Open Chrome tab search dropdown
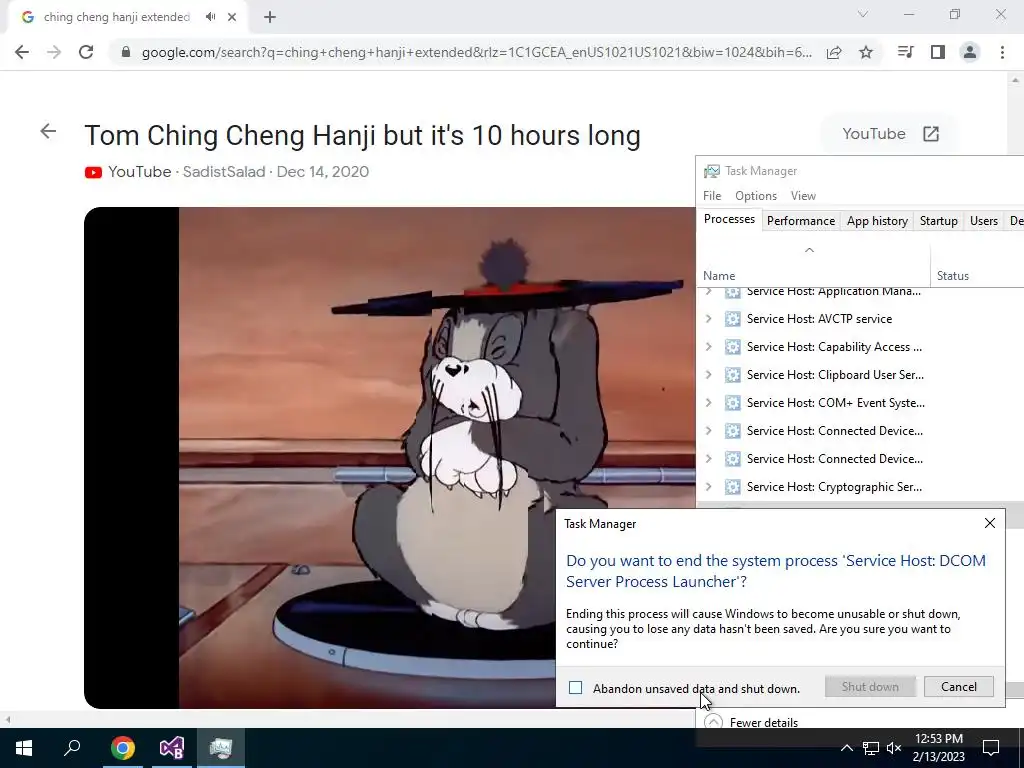The width and height of the screenshot is (1024, 768). coord(863,14)
